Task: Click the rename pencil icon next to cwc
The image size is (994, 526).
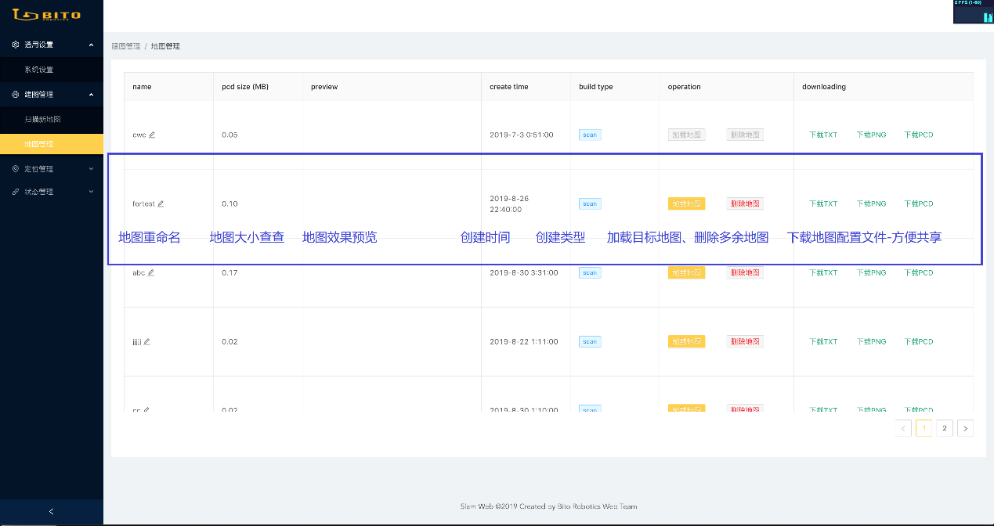Action: pyautogui.click(x=152, y=134)
